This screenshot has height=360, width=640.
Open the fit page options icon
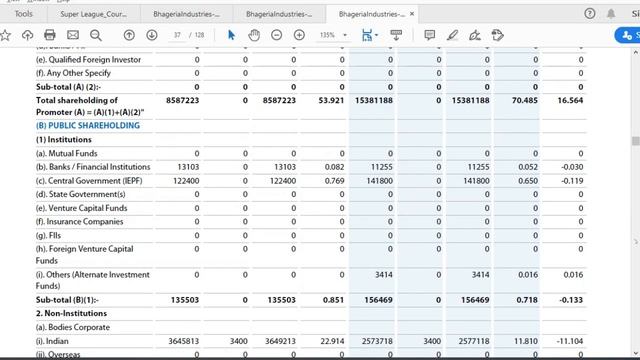pyautogui.click(x=367, y=35)
